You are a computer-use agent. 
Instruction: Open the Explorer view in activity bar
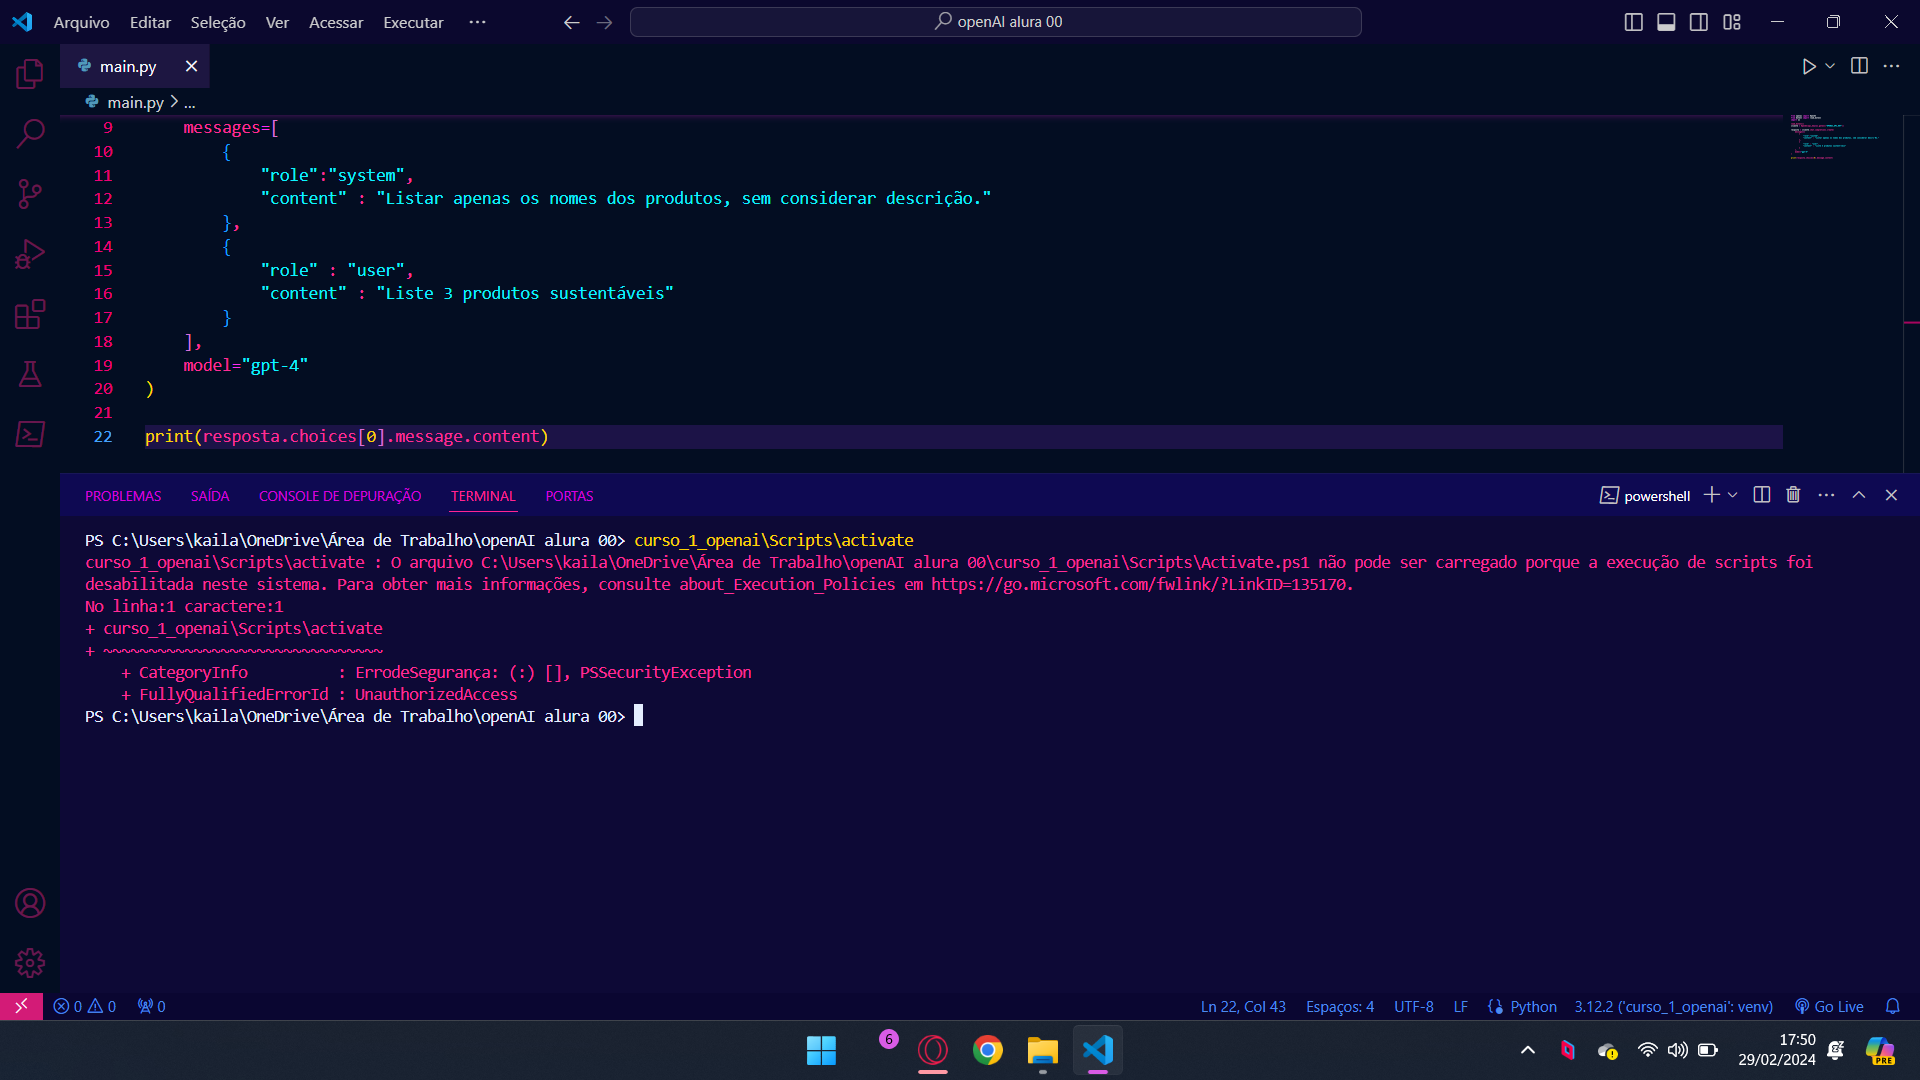30,73
